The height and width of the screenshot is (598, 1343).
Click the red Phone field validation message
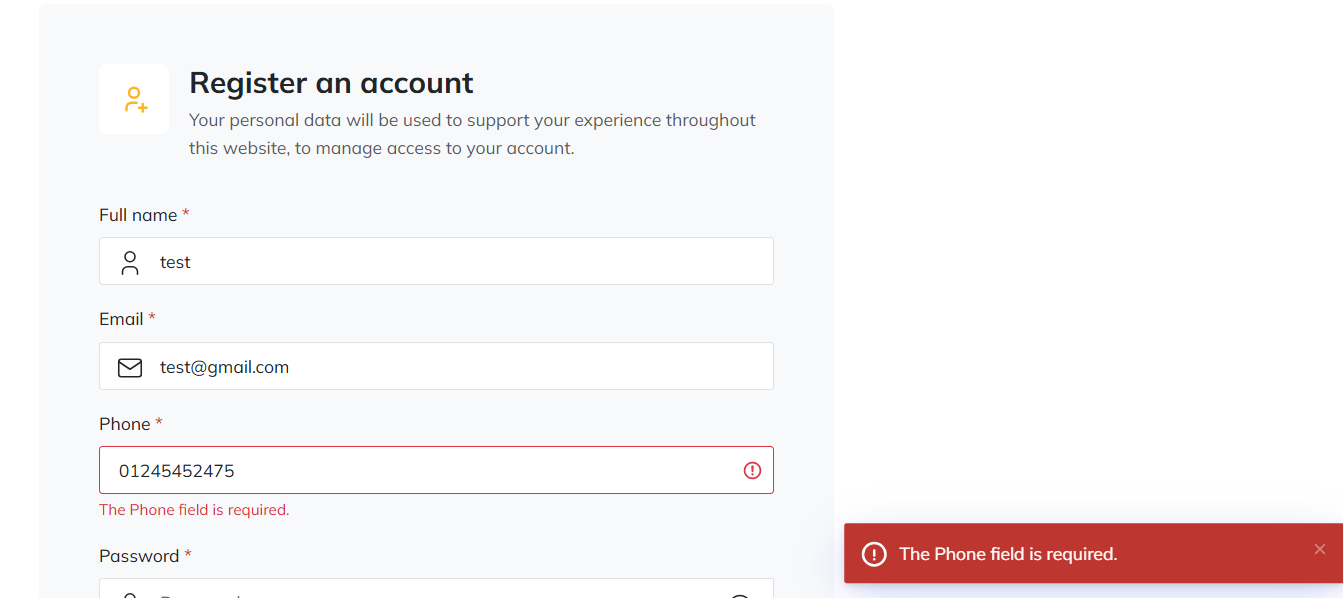click(194, 510)
